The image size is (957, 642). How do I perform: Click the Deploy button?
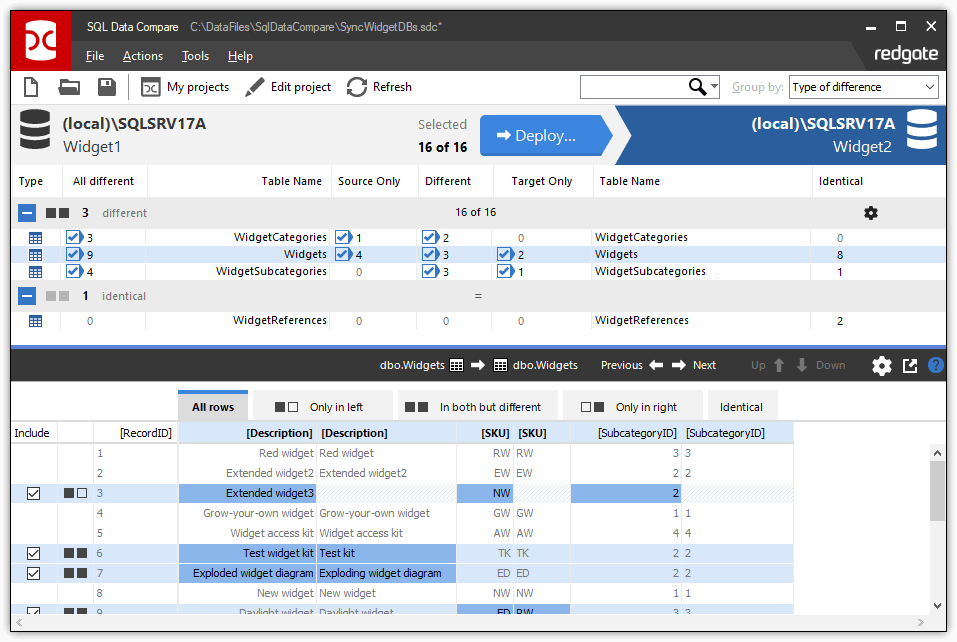tap(543, 135)
